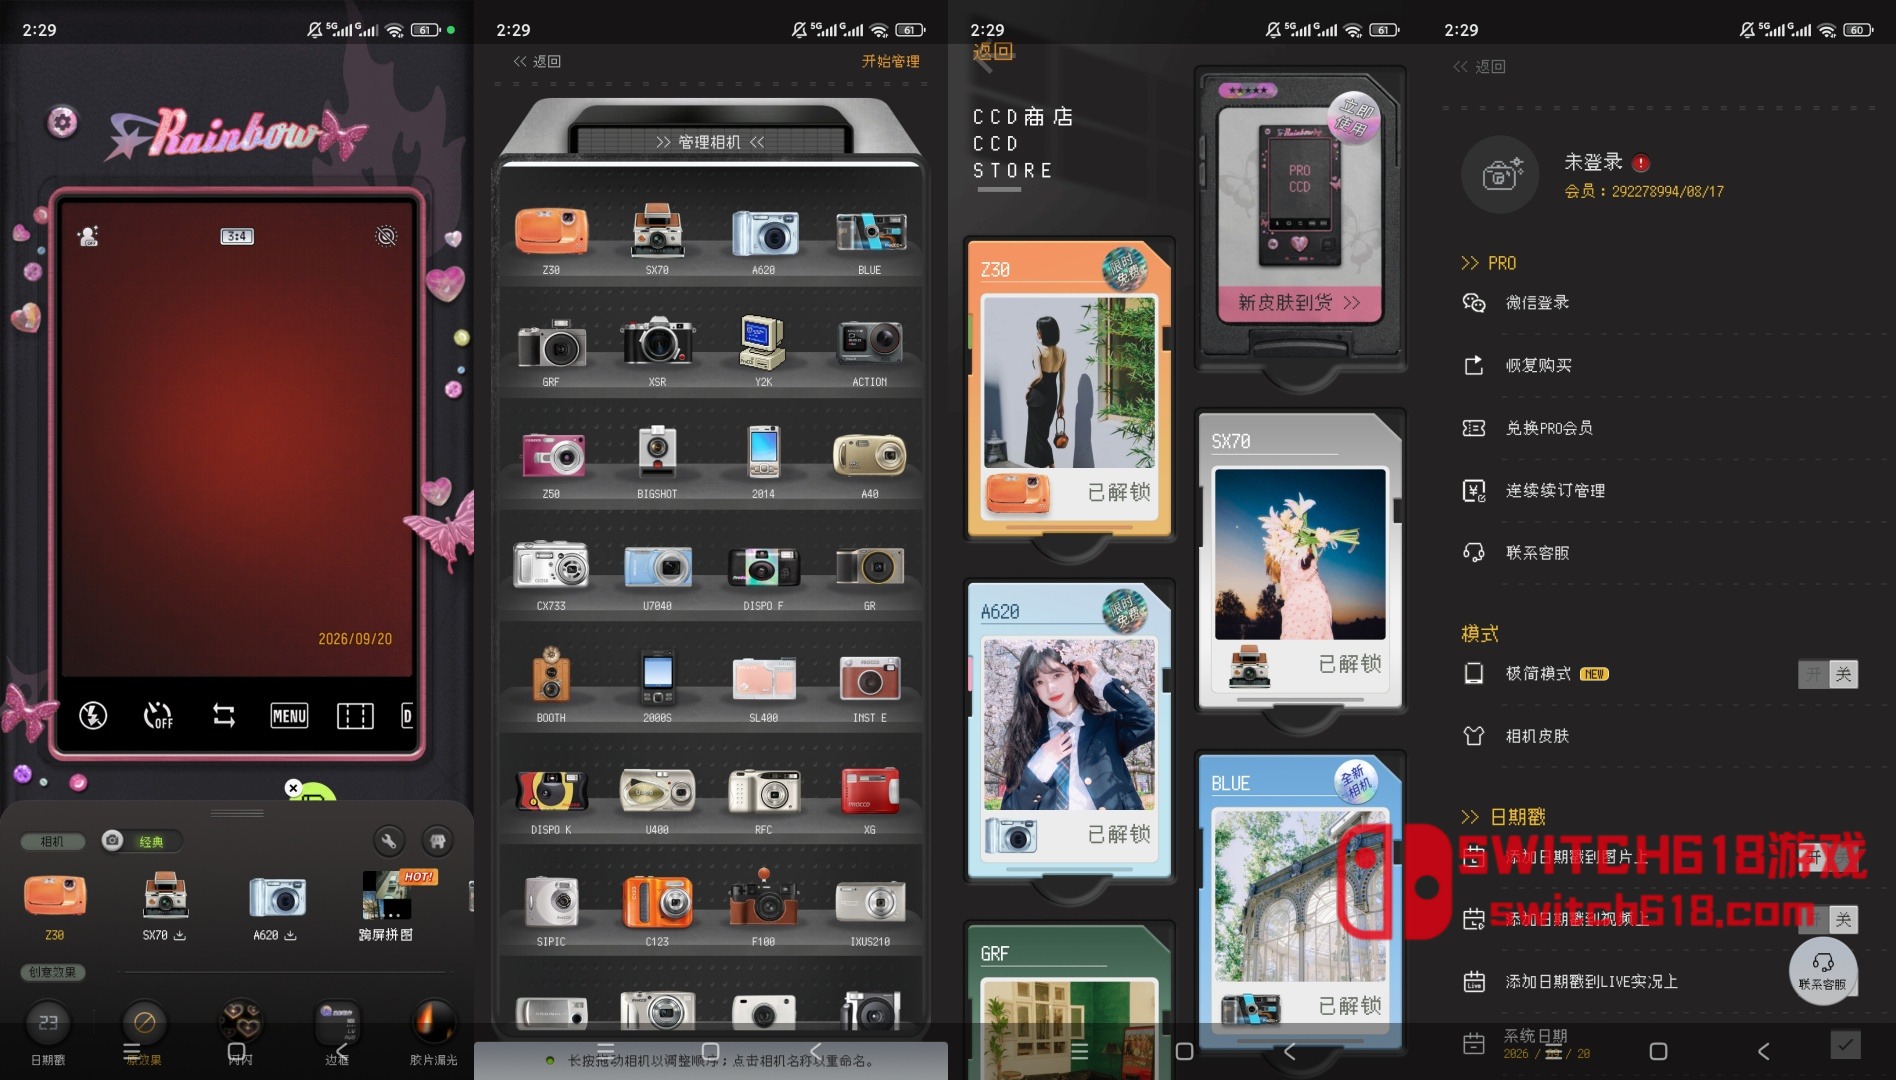This screenshot has height=1080, width=1896.
Task: Toggle the self-timer OFF icon
Action: 158,715
